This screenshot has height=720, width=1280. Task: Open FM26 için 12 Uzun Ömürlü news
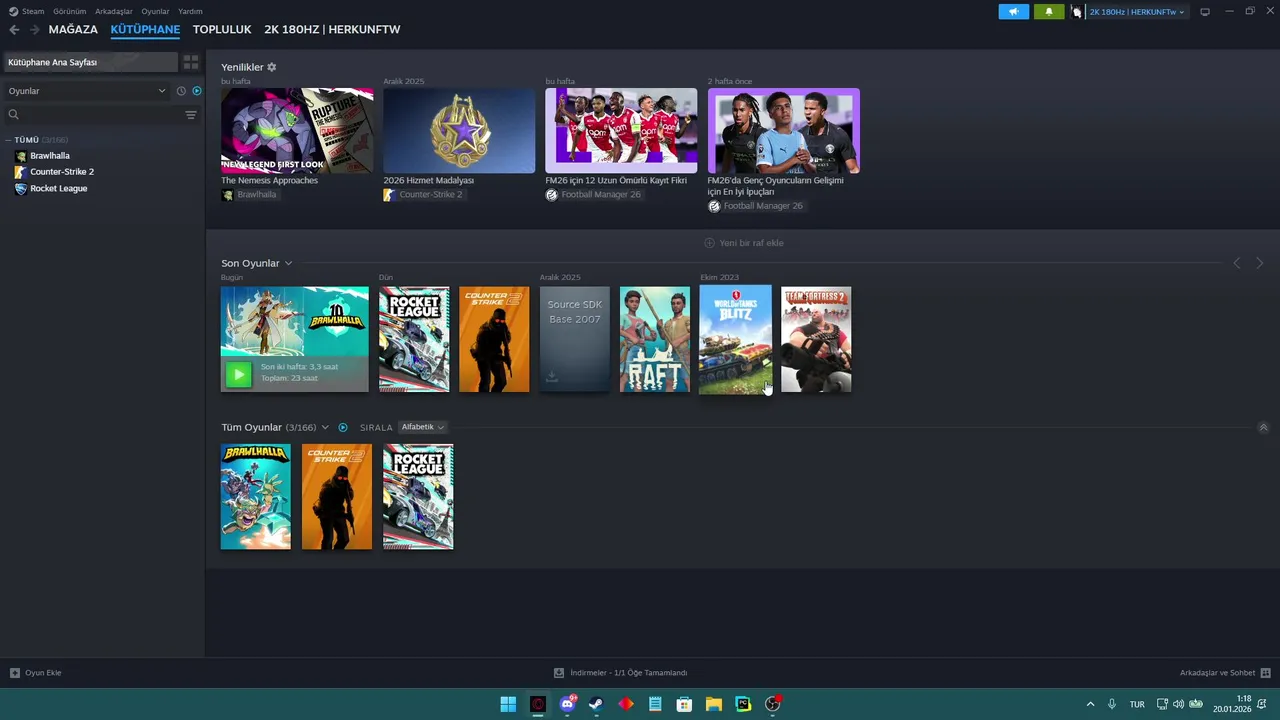621,131
